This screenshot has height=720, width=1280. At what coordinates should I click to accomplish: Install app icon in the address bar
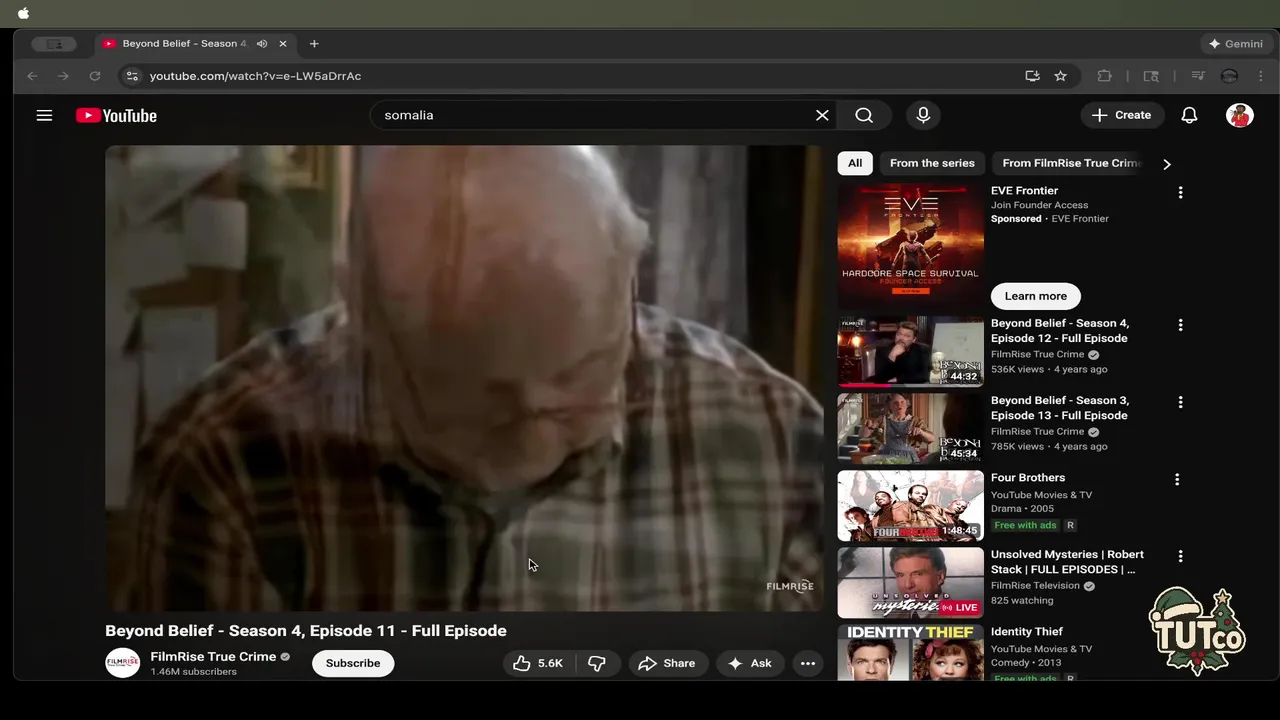1032,76
